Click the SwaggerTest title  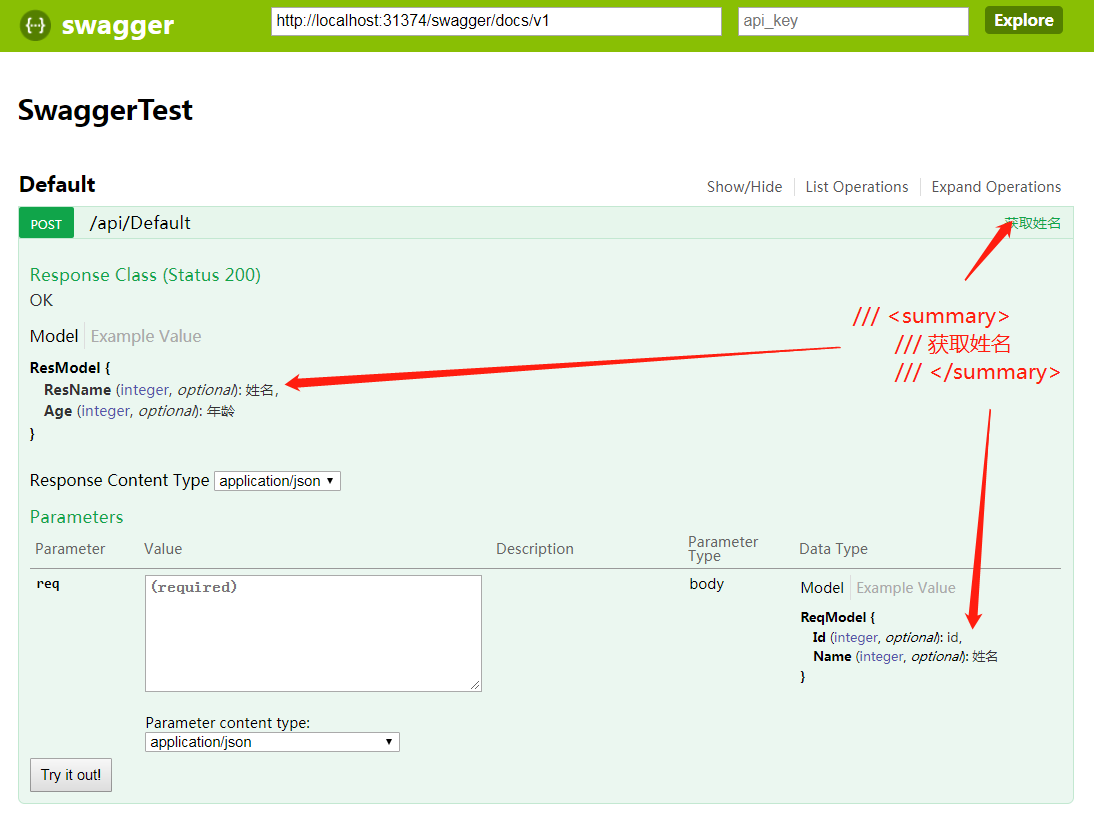pyautogui.click(x=105, y=110)
